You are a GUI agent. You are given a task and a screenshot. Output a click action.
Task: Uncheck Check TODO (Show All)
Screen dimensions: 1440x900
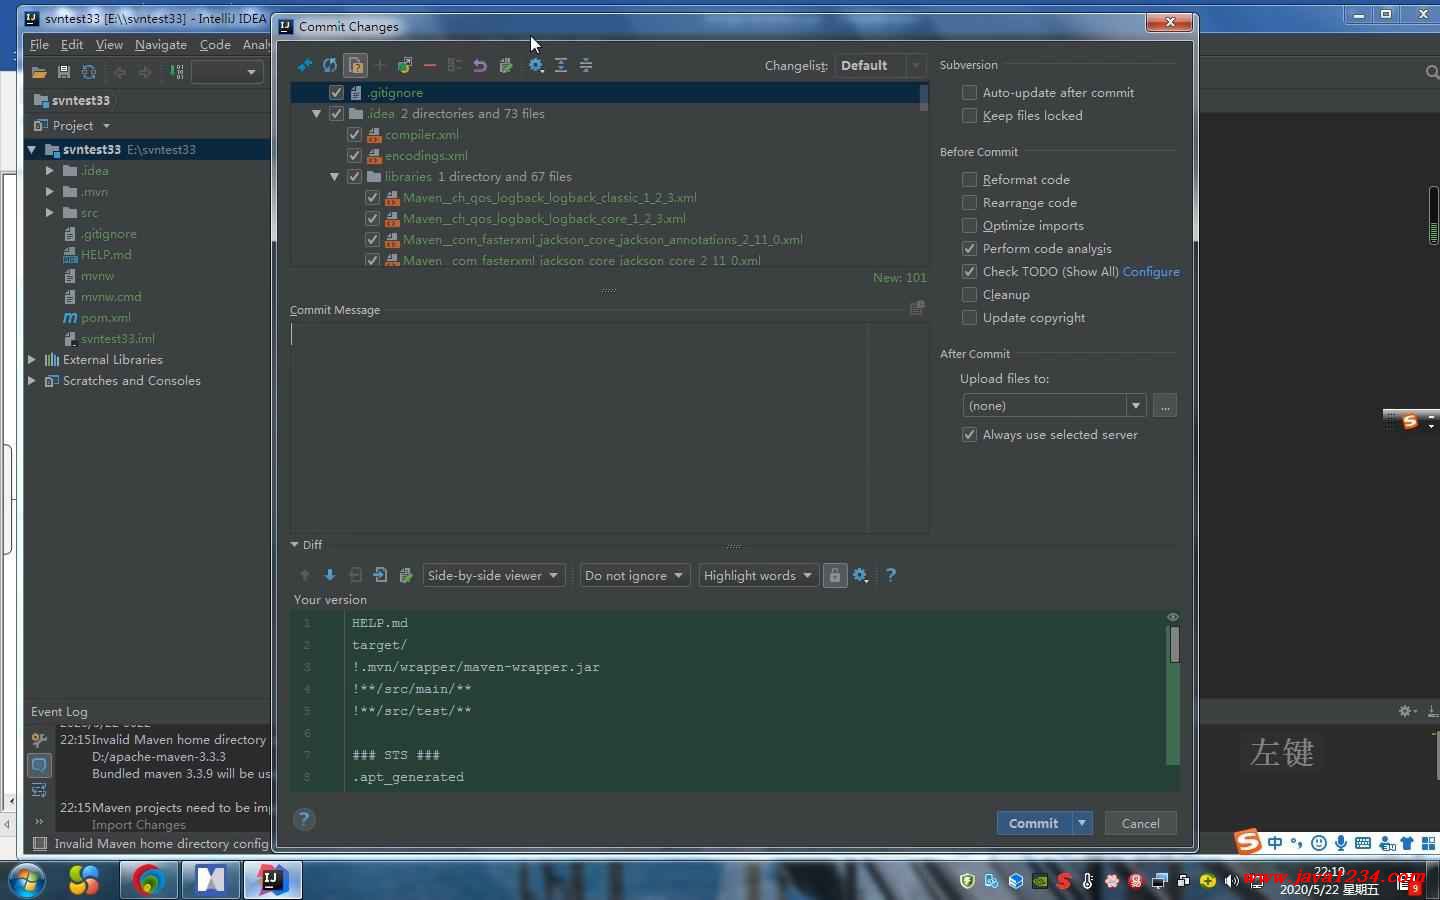pyautogui.click(x=969, y=271)
